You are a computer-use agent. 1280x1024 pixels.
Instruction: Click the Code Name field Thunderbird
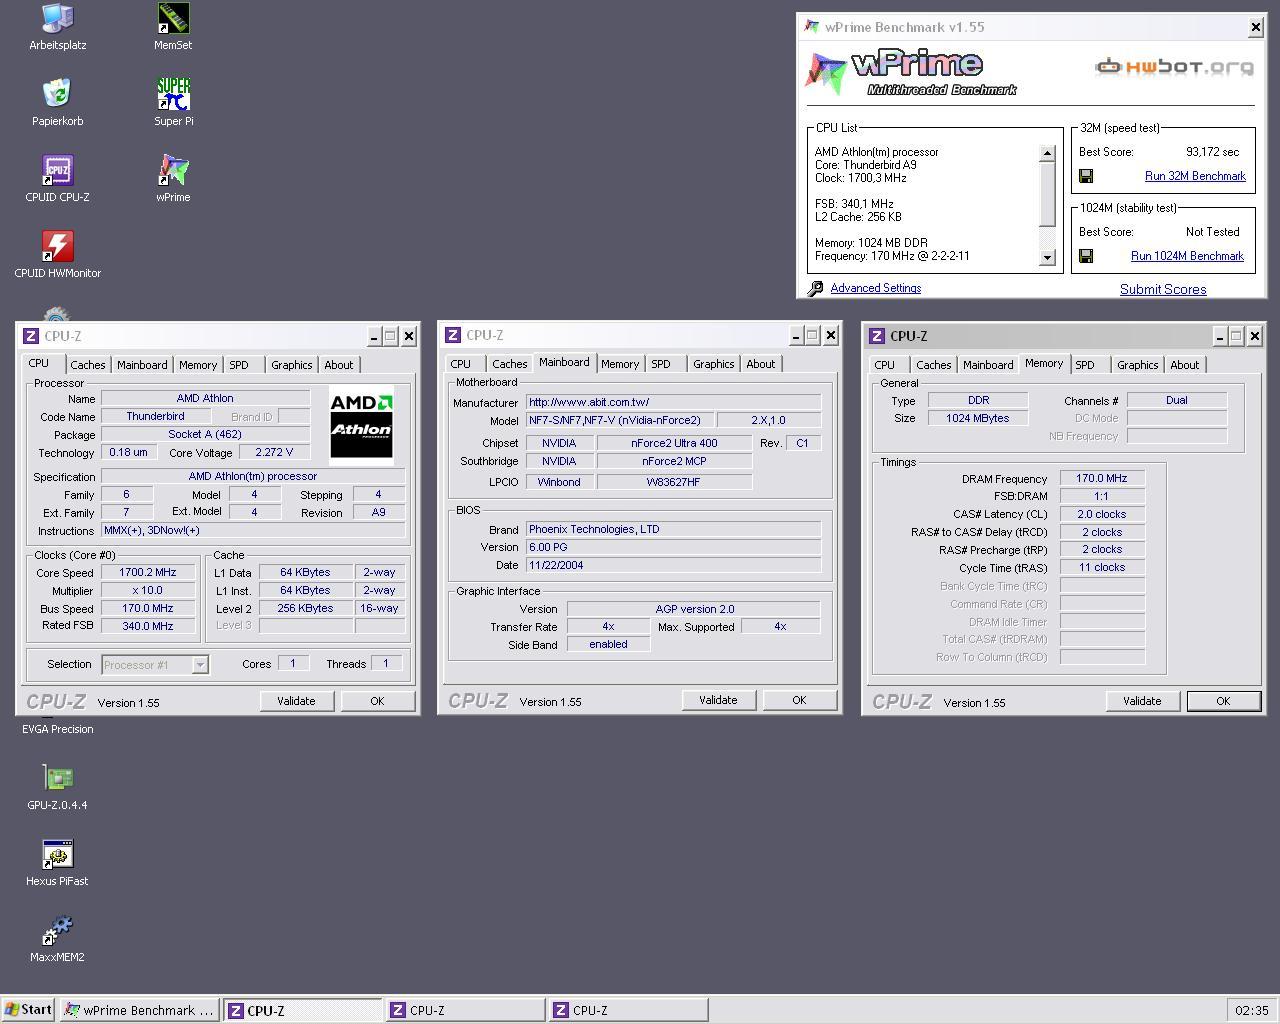(155, 416)
